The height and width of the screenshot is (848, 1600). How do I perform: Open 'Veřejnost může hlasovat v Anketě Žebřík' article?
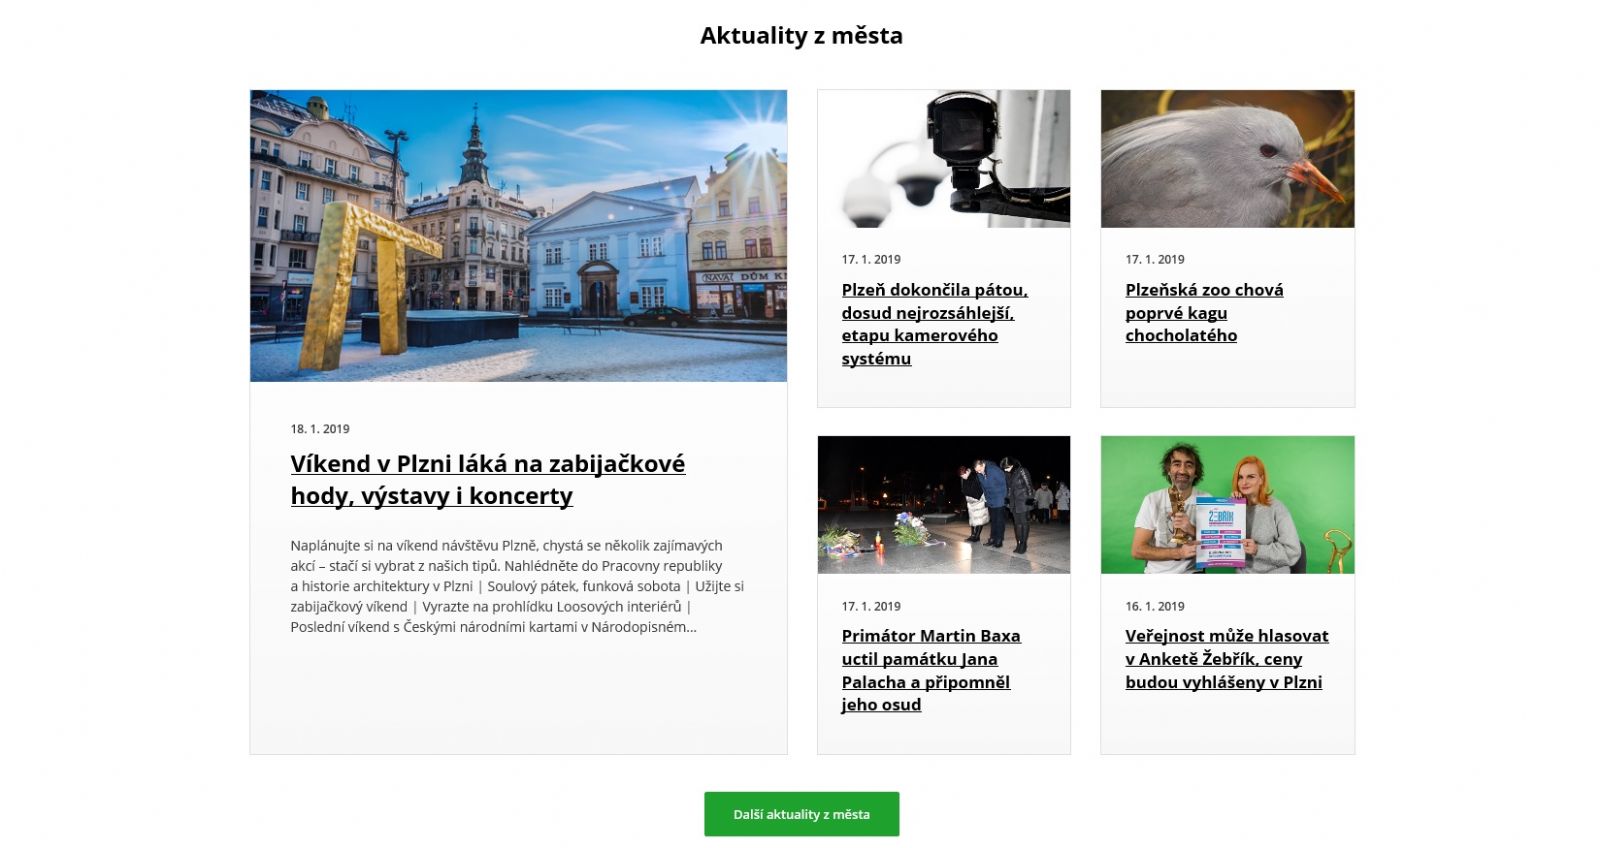tap(1227, 659)
